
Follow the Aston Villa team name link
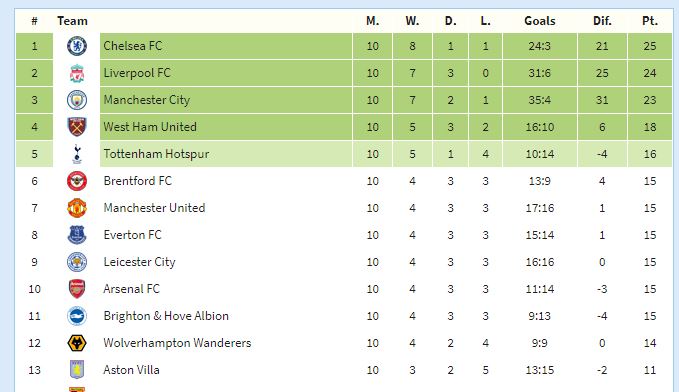[x=131, y=370]
